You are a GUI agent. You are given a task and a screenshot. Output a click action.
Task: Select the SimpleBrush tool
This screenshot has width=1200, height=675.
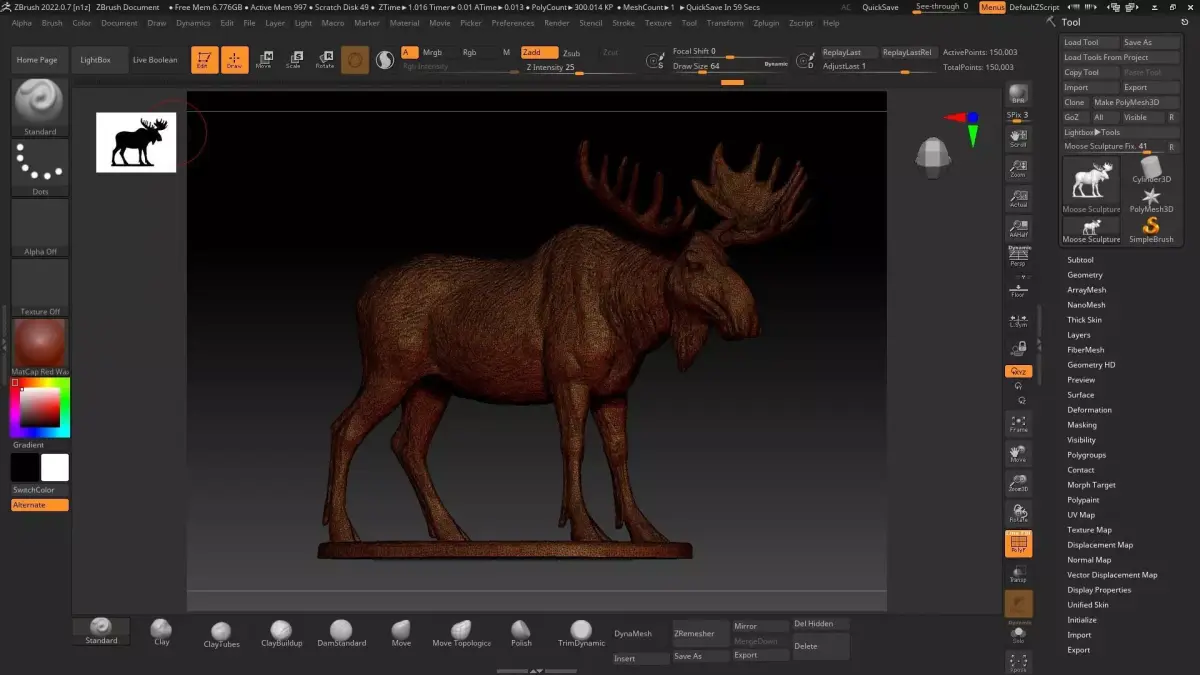[1151, 230]
